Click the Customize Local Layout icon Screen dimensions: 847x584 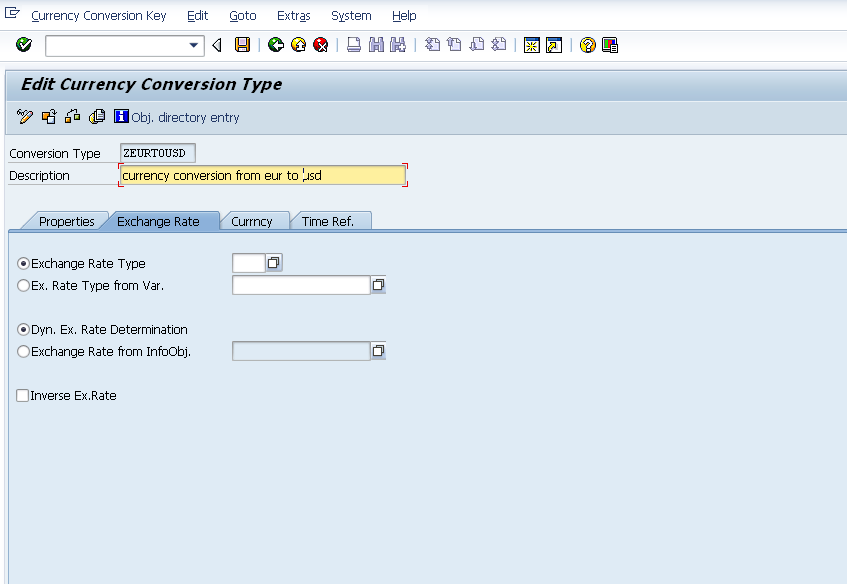(610, 45)
